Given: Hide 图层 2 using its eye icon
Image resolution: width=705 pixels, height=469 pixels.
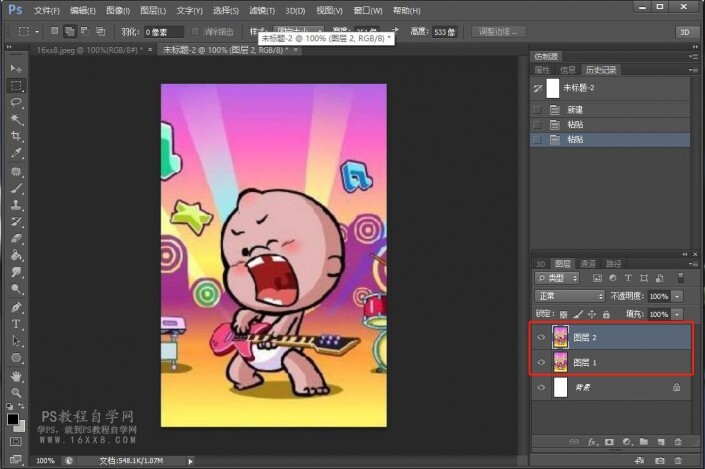Looking at the screenshot, I should point(541,338).
